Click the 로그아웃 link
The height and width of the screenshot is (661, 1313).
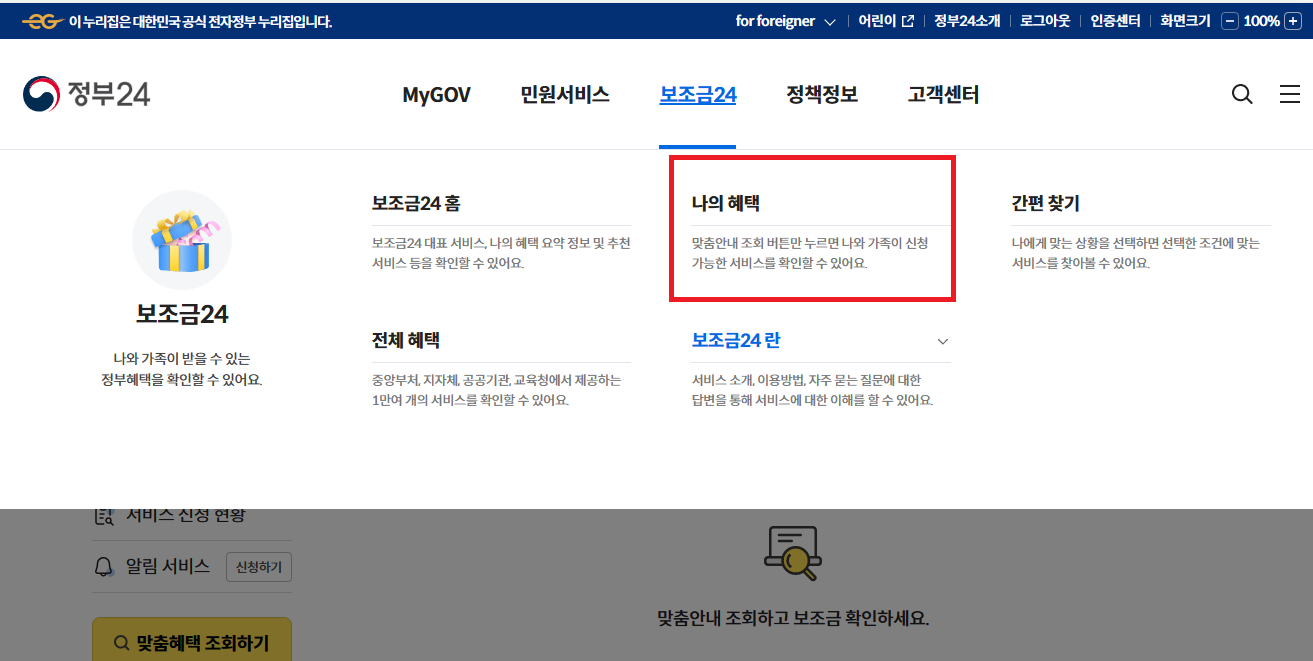pos(1045,21)
